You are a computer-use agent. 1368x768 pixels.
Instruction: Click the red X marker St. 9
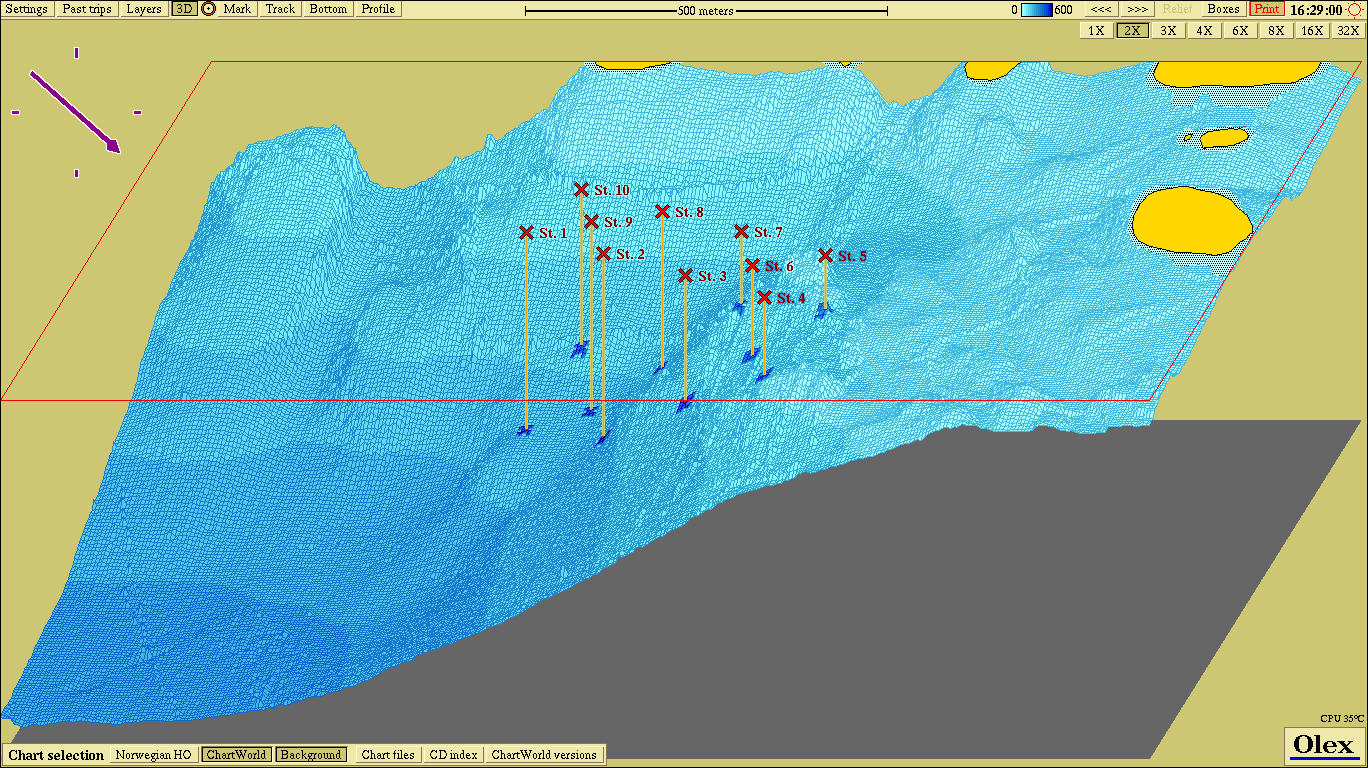click(591, 222)
